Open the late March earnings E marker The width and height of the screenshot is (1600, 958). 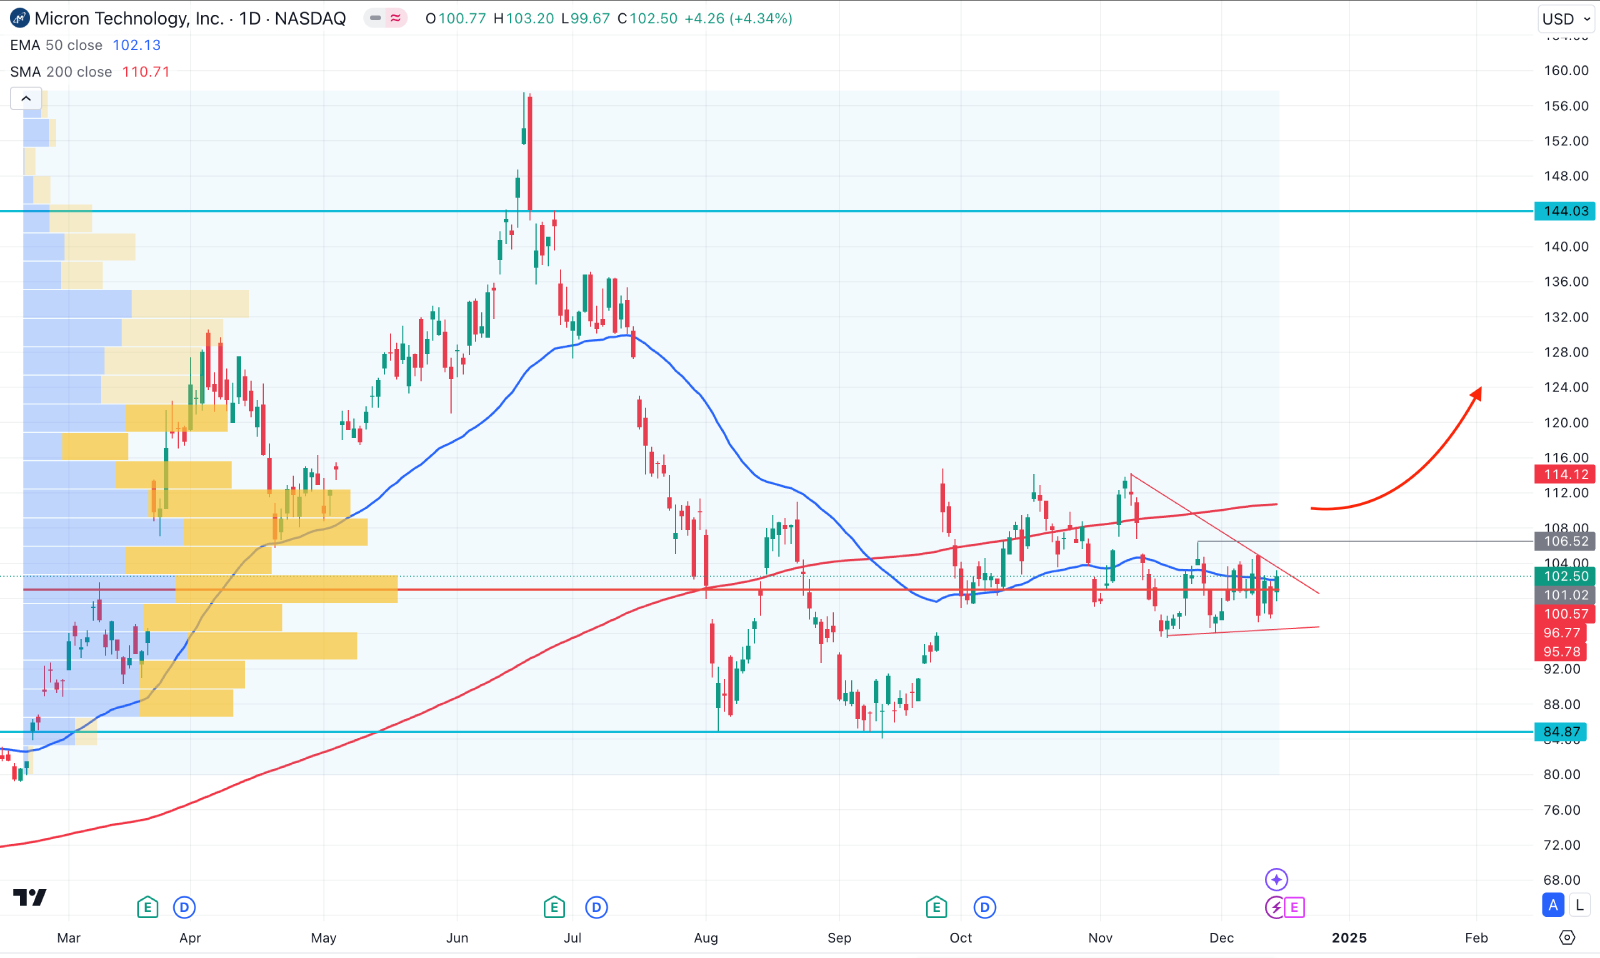(x=147, y=907)
